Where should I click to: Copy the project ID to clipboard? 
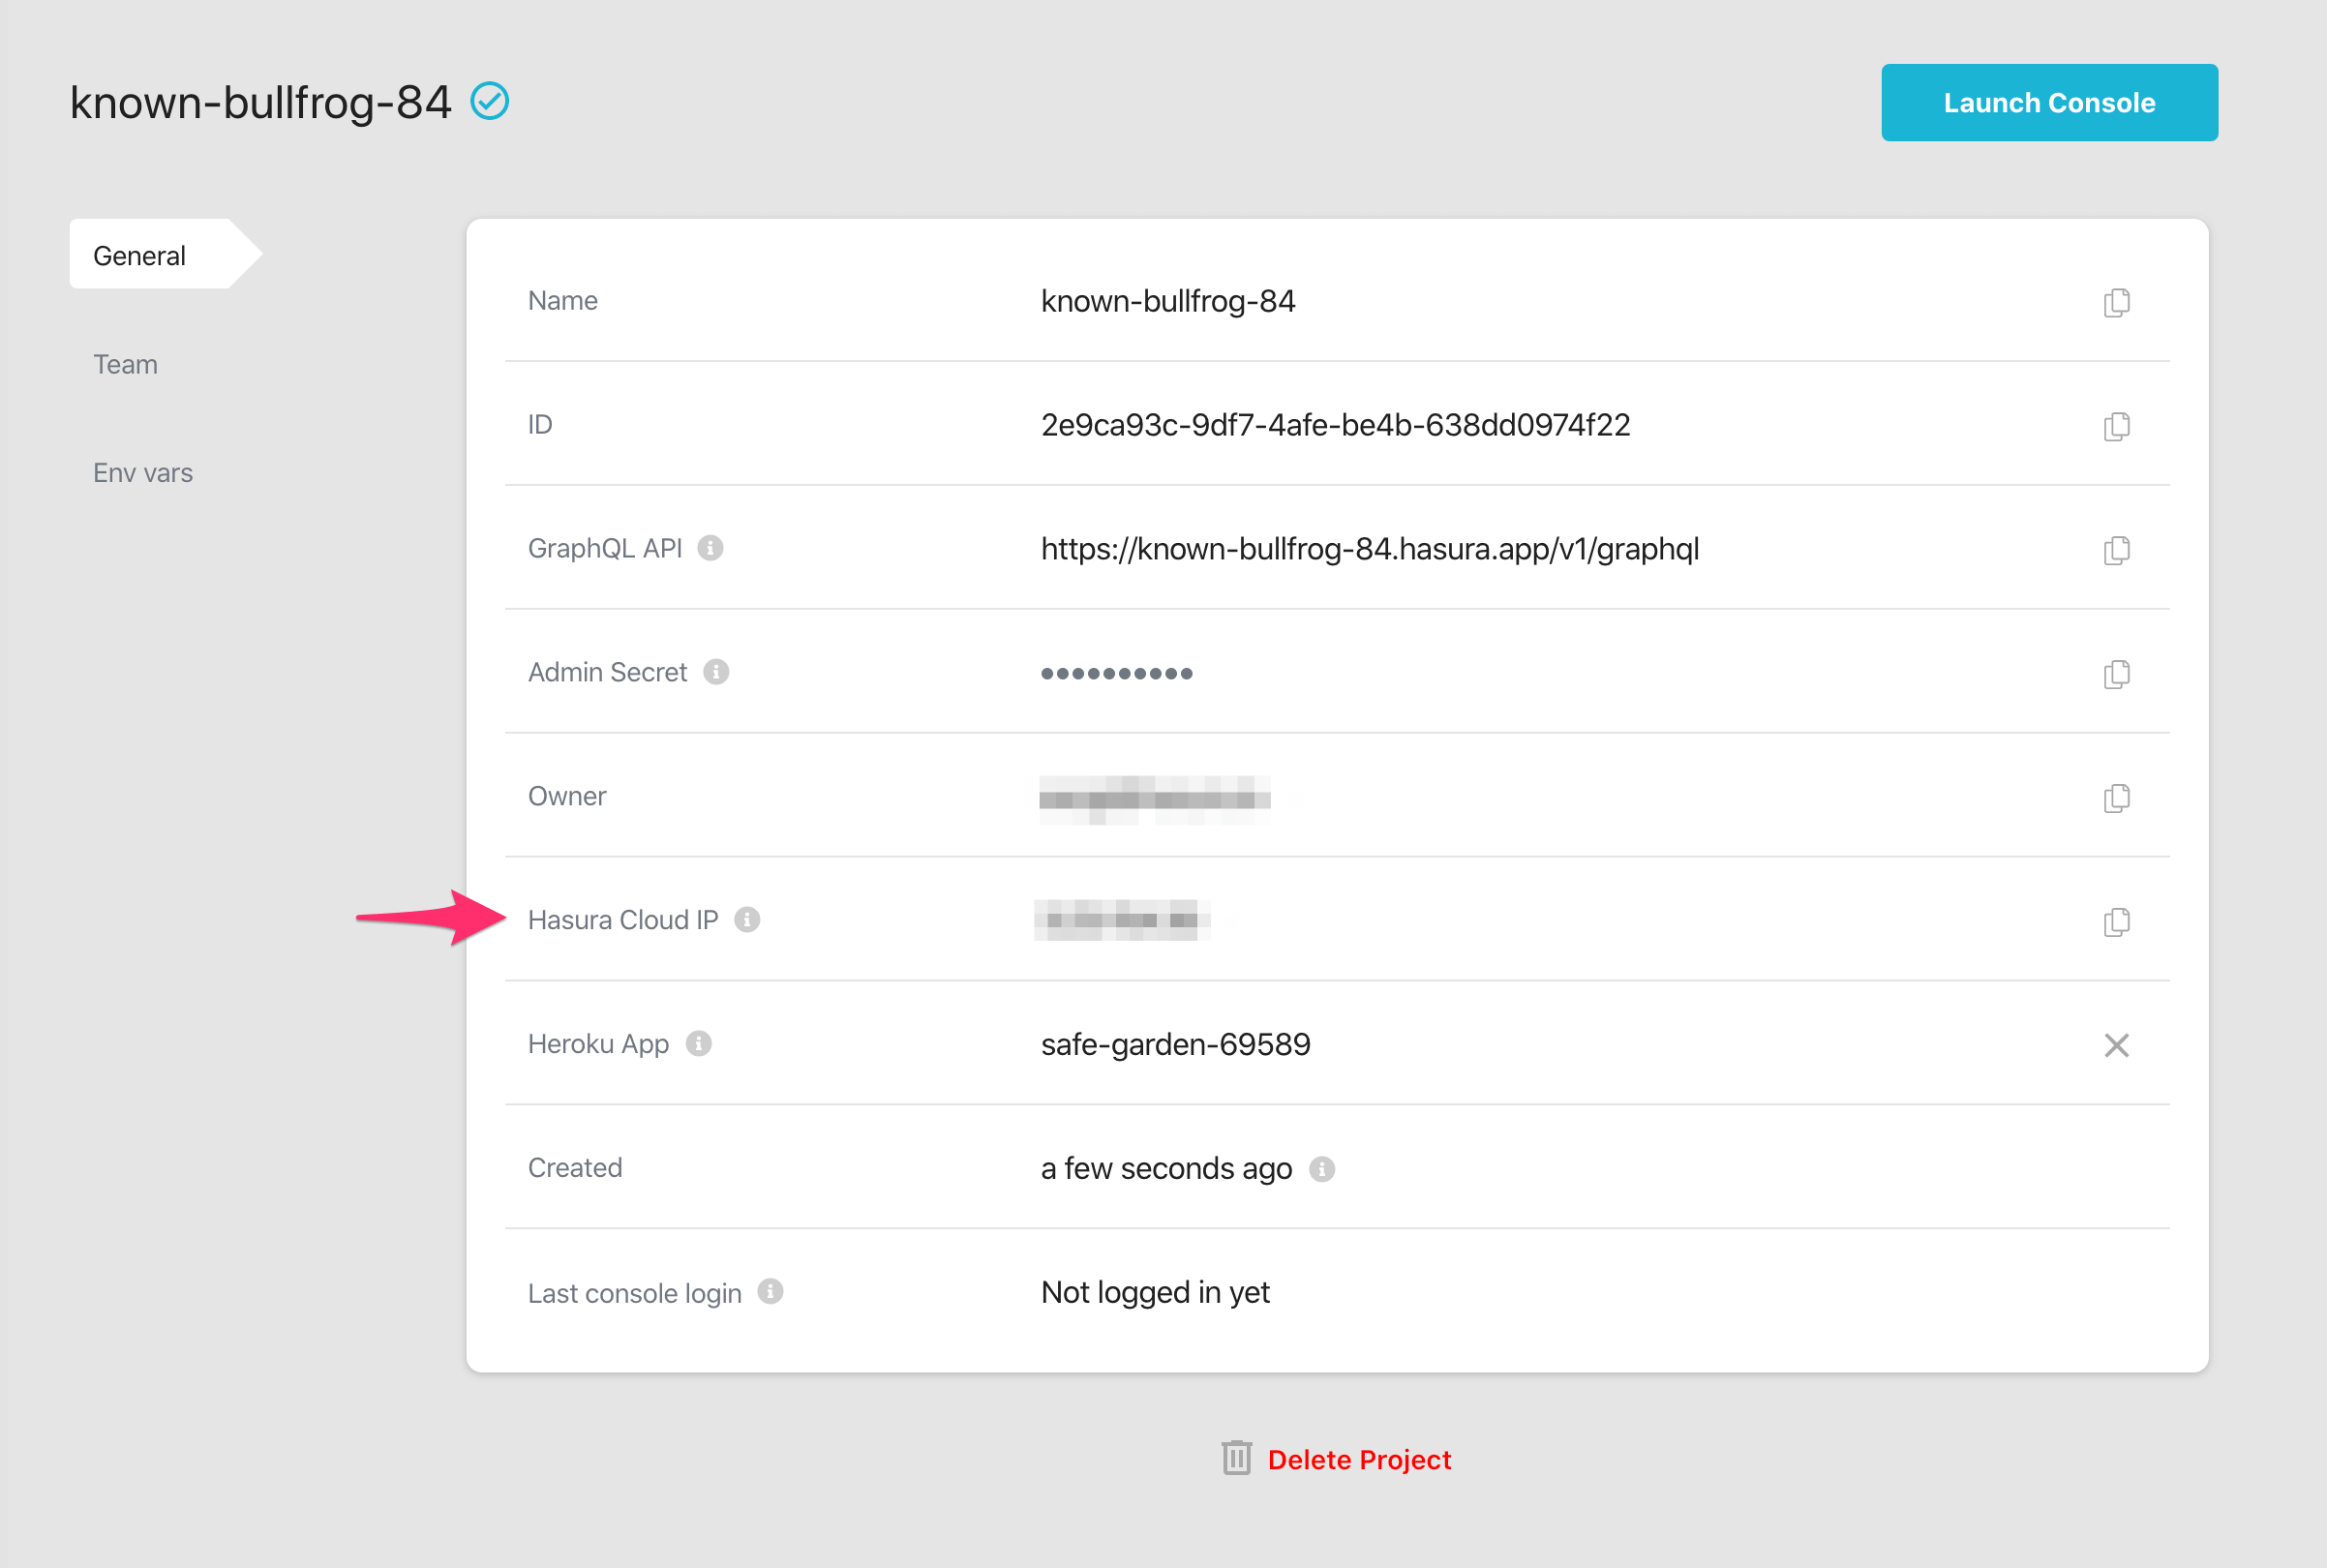point(2116,426)
